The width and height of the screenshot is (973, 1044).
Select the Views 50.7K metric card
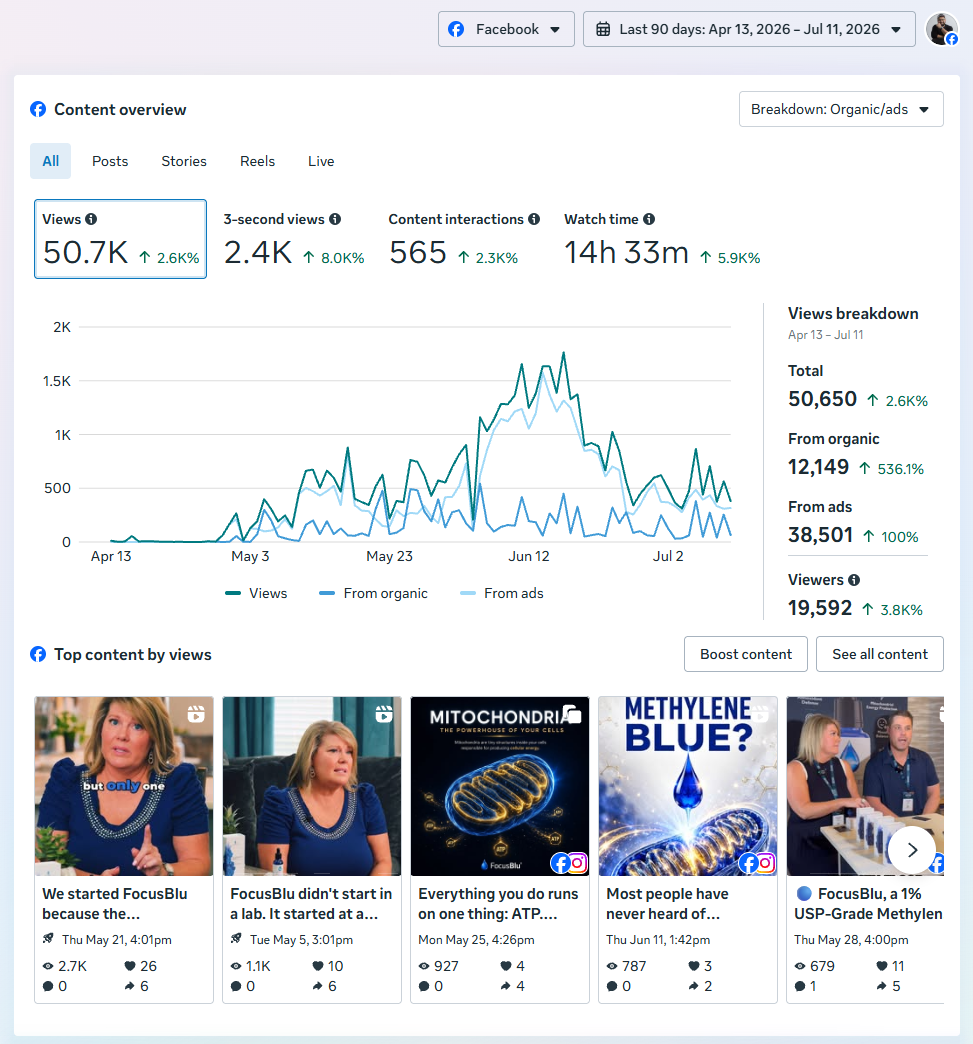click(121, 239)
